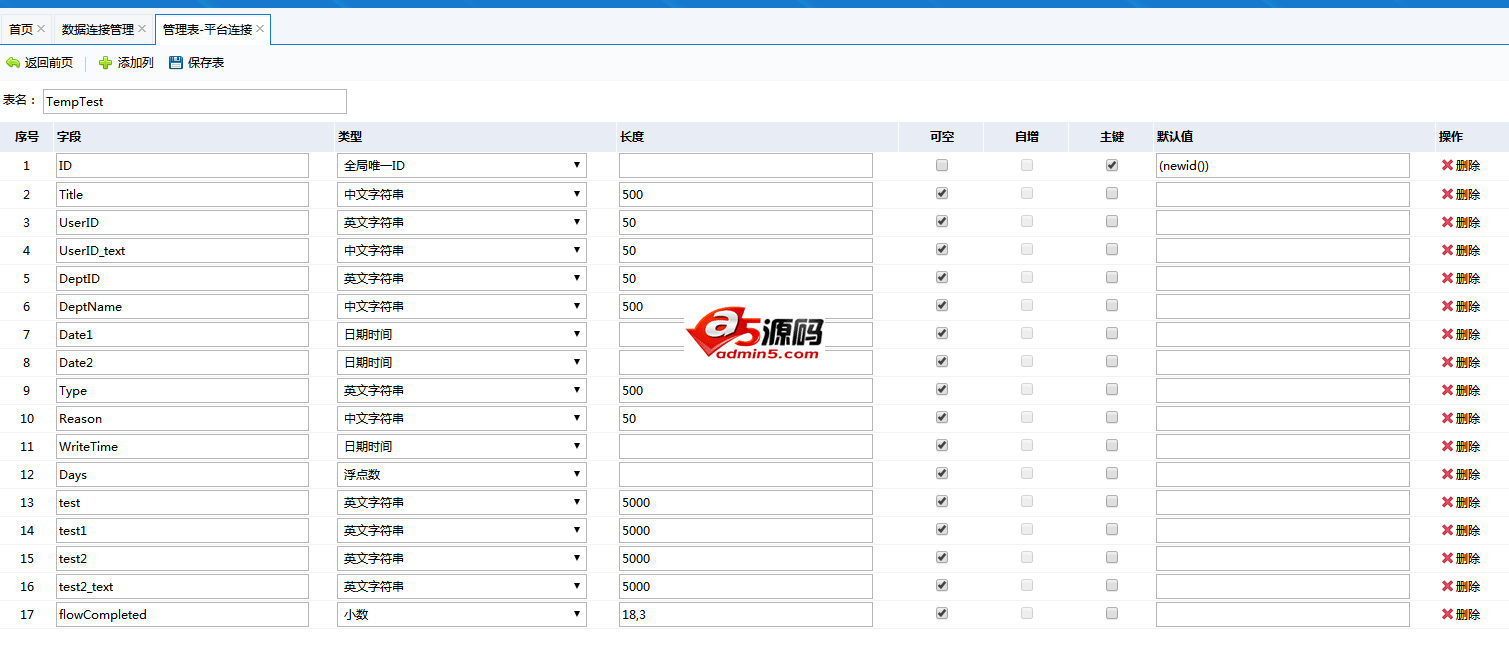Open type dropdown for test2_text row
Screen dimensions: 1509x666
(462, 586)
